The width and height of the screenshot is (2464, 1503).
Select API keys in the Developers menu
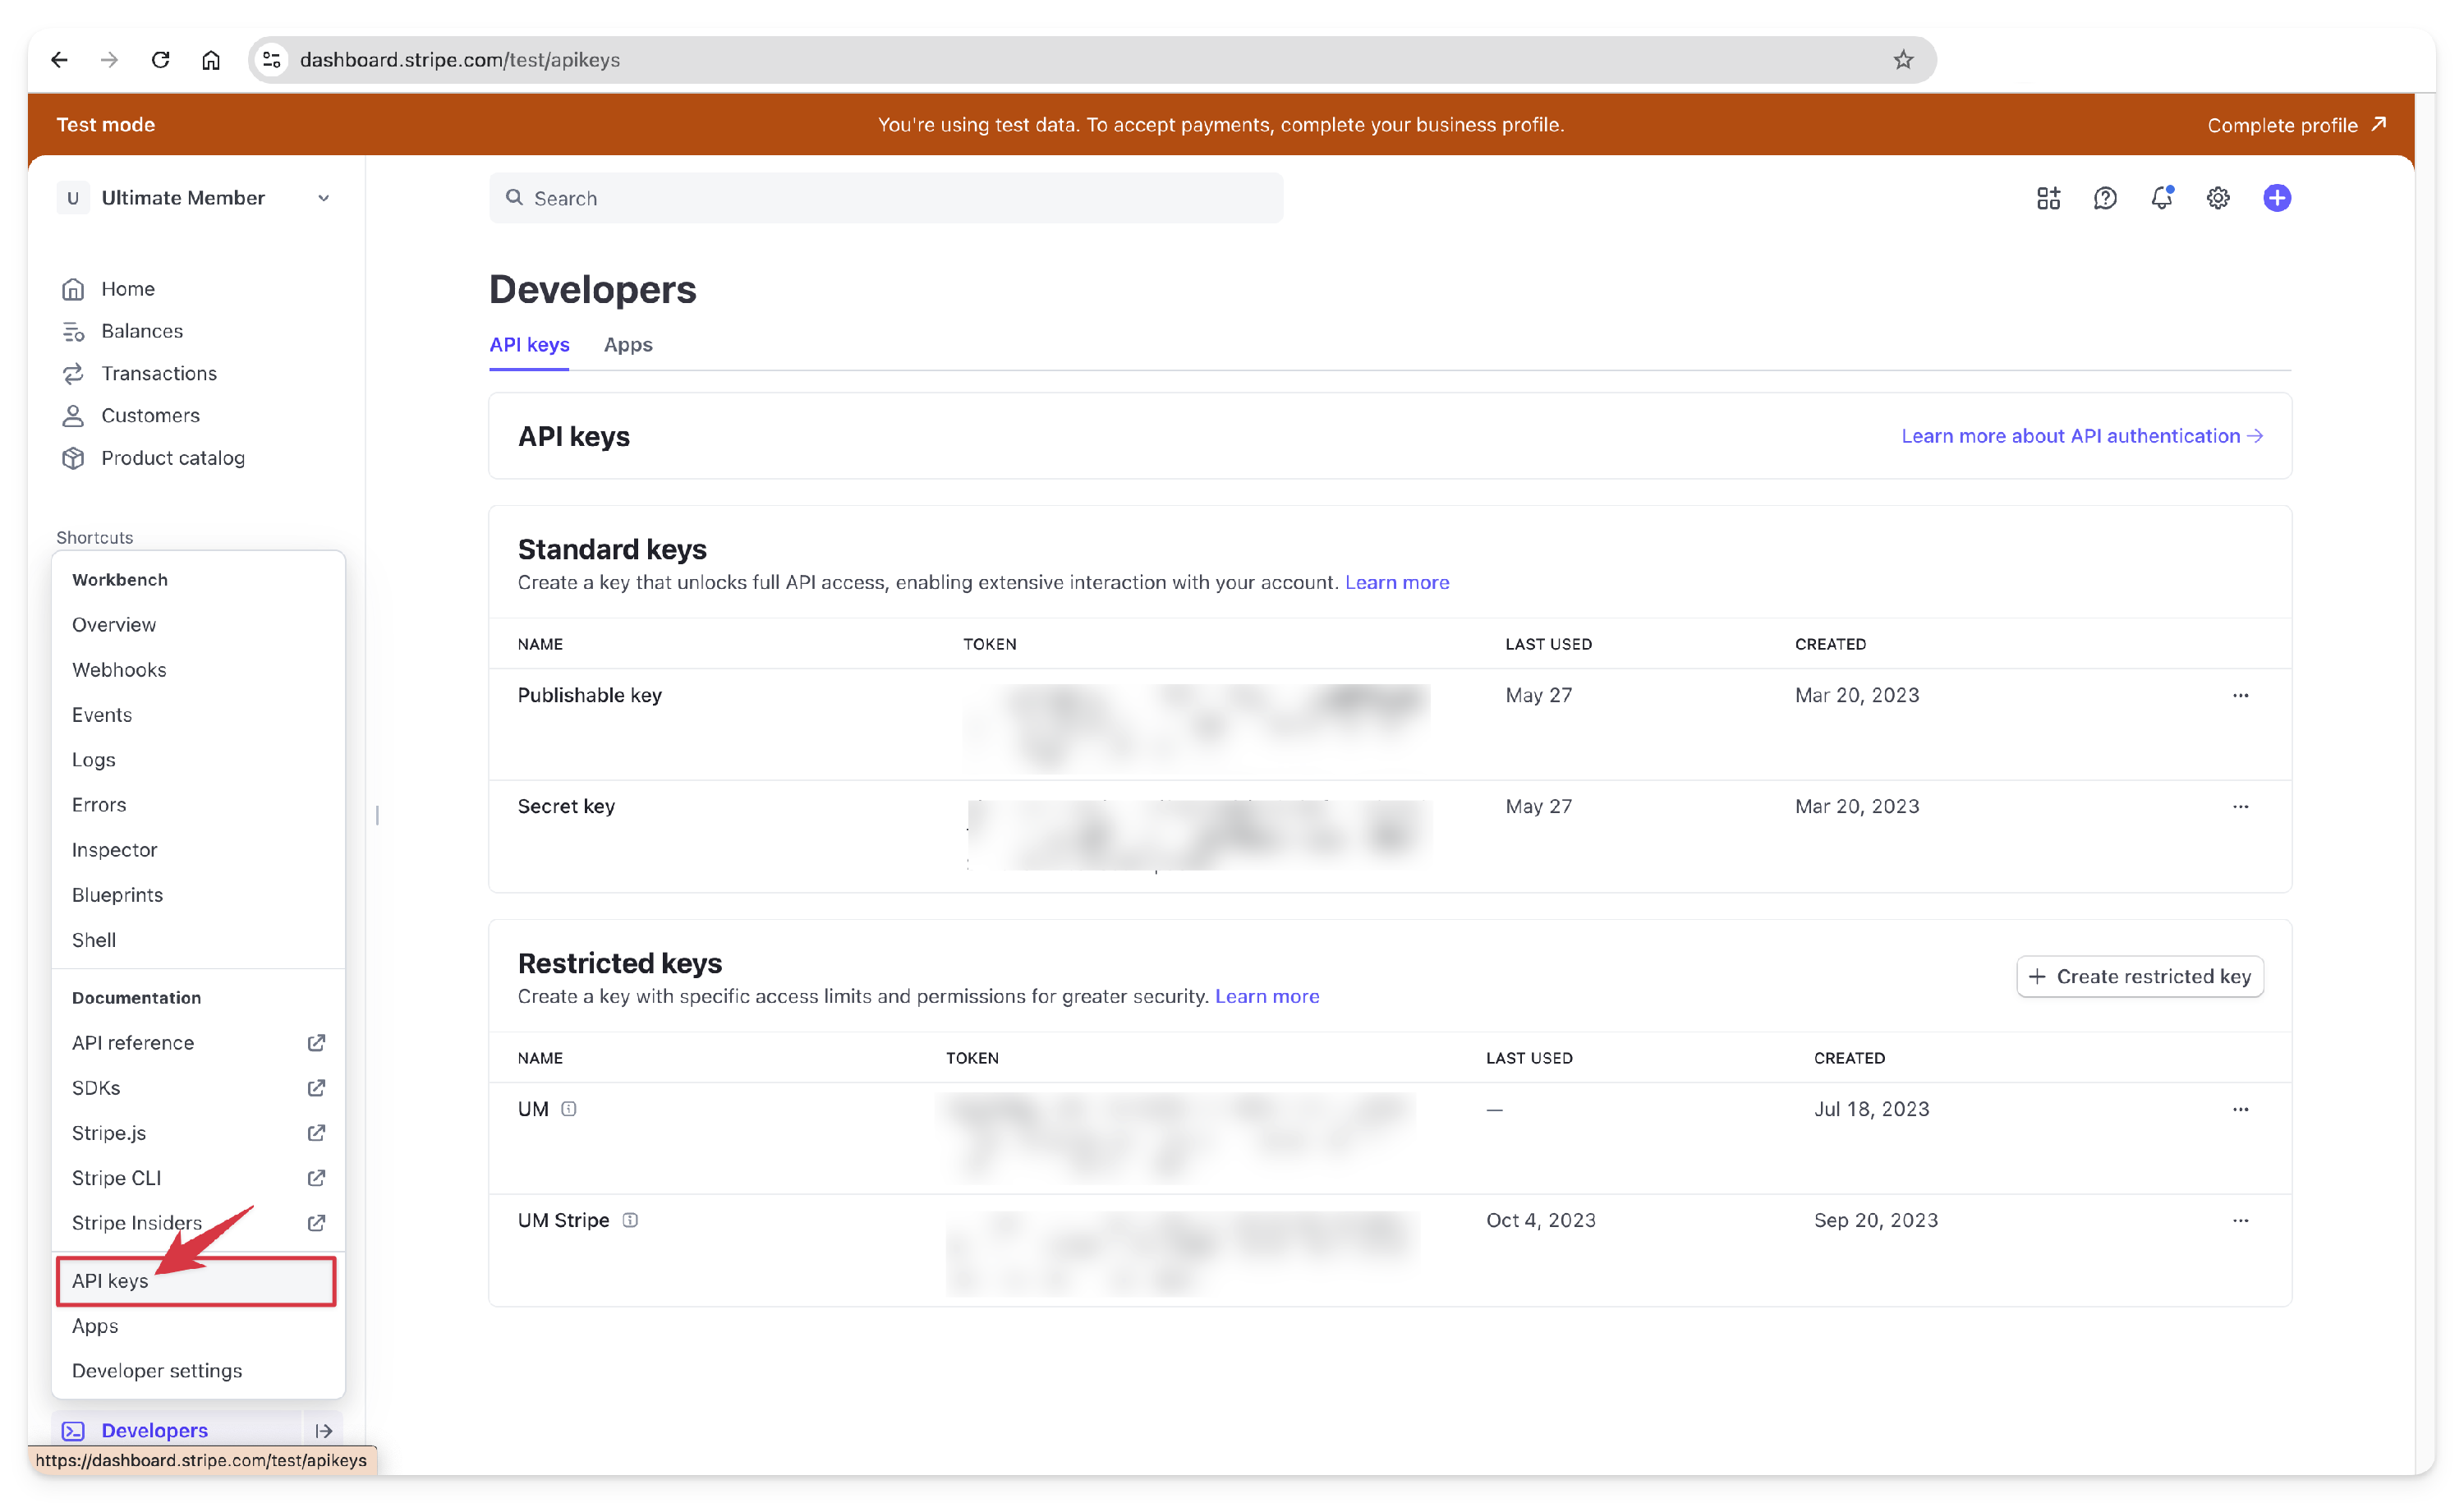point(196,1281)
